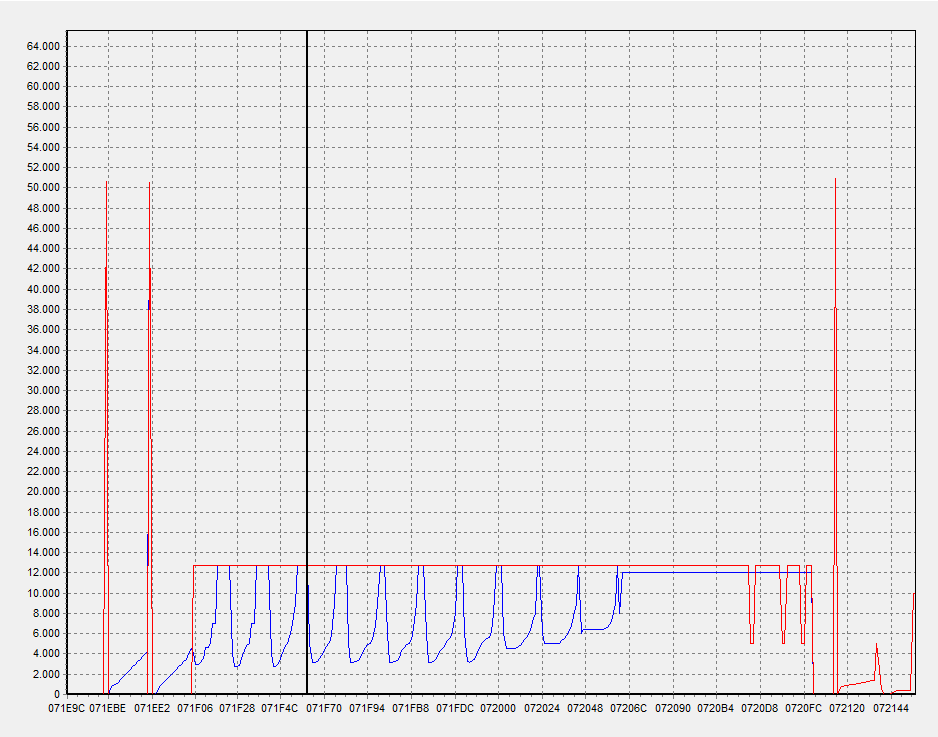The width and height of the screenshot is (938, 737).
Task: Click the small red bump above 072144
Action: click(x=877, y=650)
